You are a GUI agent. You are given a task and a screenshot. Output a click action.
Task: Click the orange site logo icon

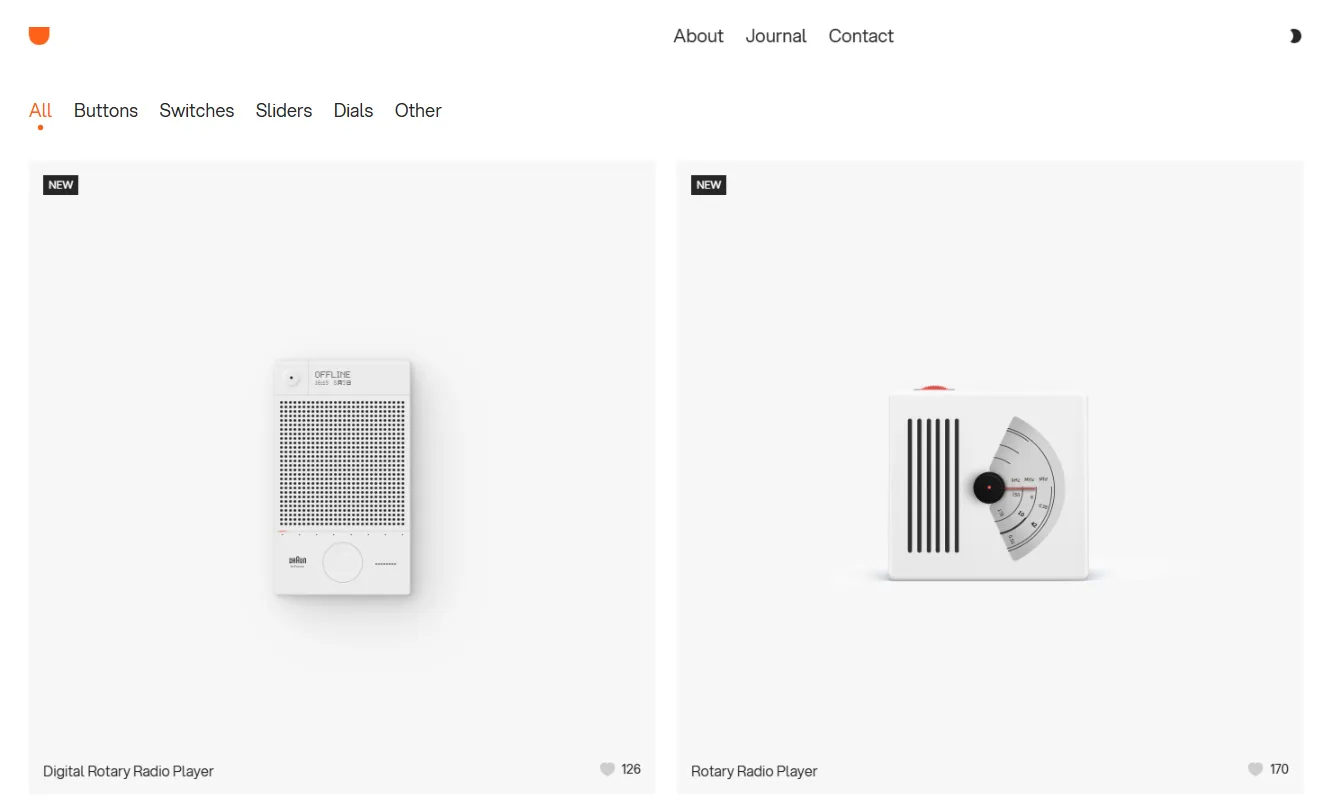(x=39, y=36)
